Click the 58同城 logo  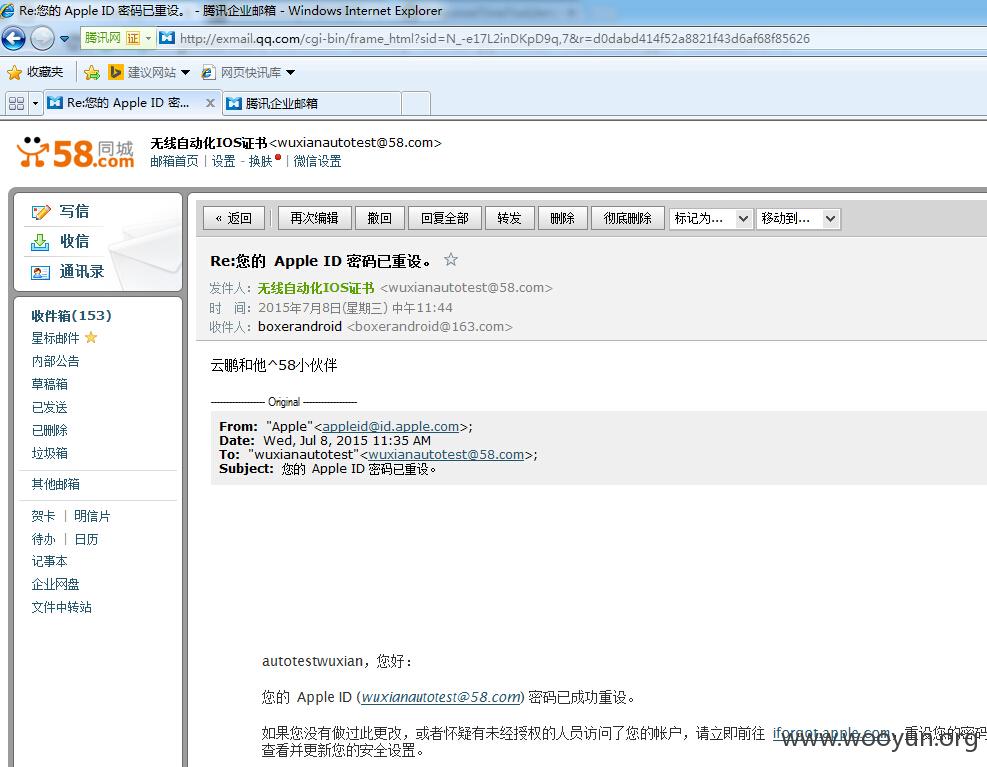click(x=76, y=152)
